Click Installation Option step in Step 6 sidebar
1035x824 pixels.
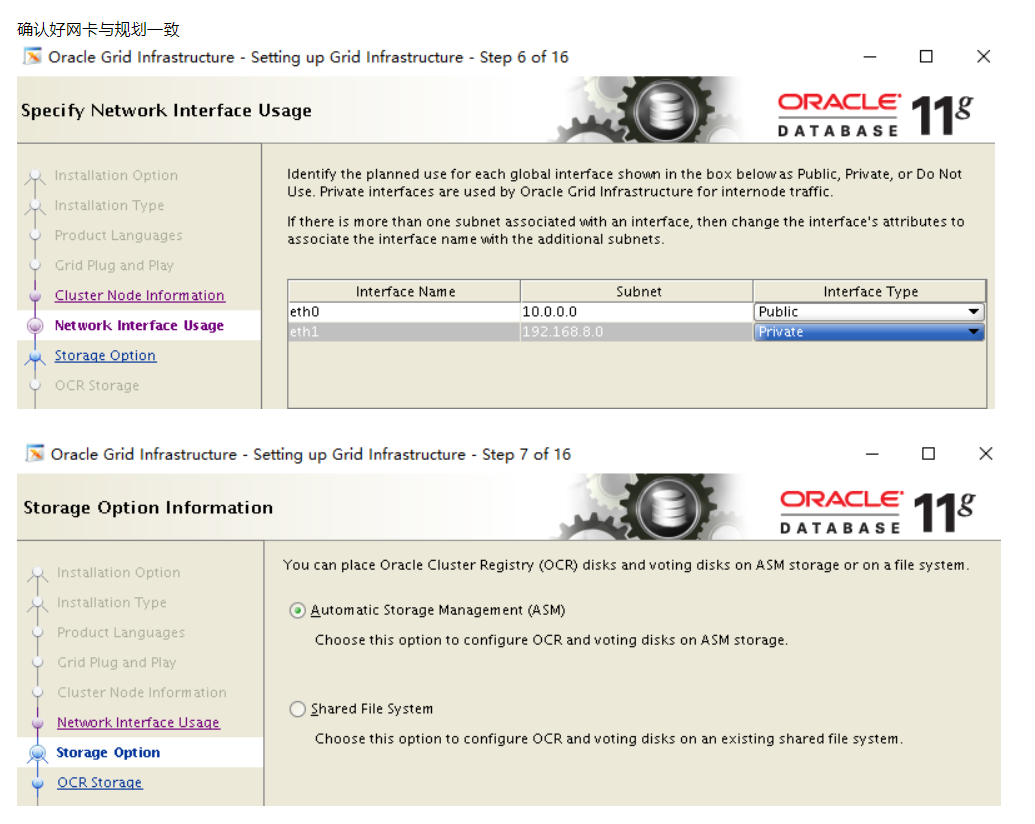pyautogui.click(x=116, y=176)
